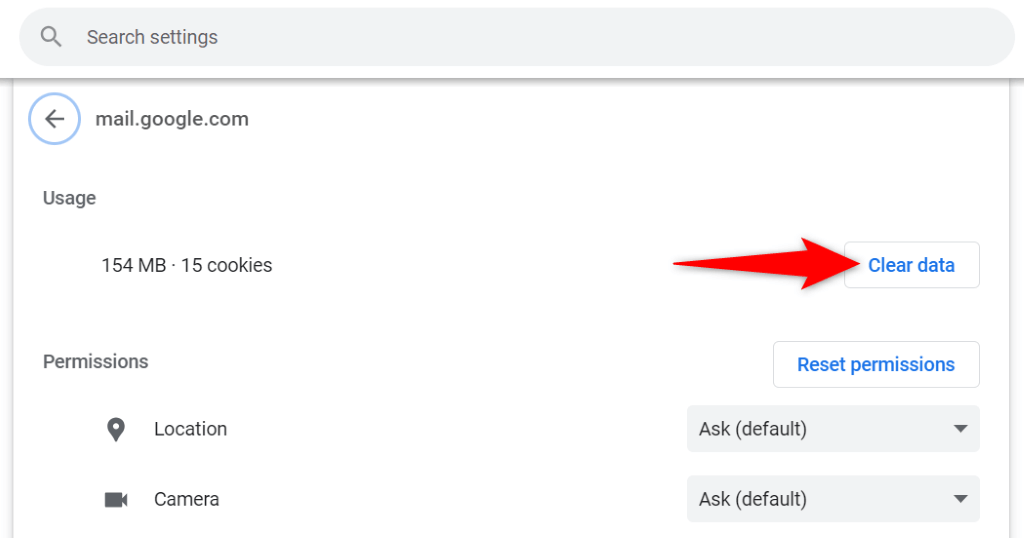Click the Location pin icon
This screenshot has width=1024, height=538.
pyautogui.click(x=116, y=429)
